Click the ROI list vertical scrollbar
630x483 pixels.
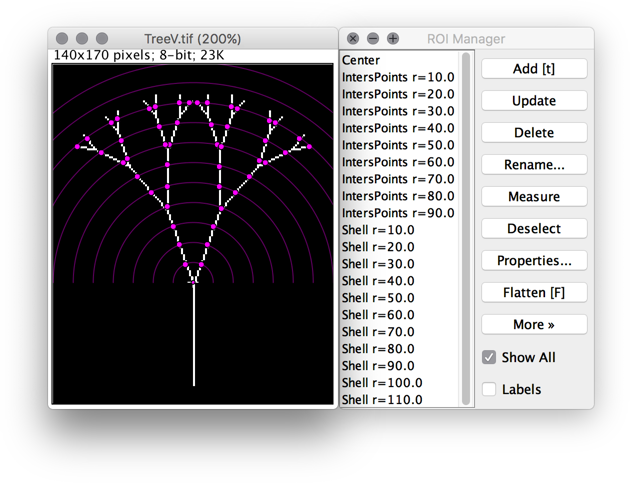point(466,228)
